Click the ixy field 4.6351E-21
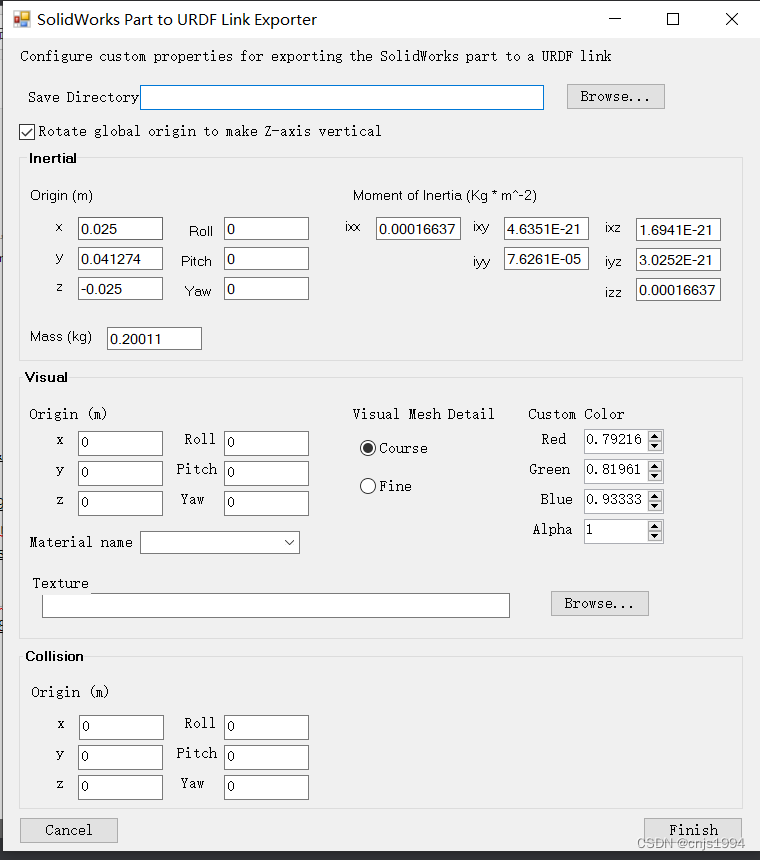The image size is (760, 860). (546, 229)
